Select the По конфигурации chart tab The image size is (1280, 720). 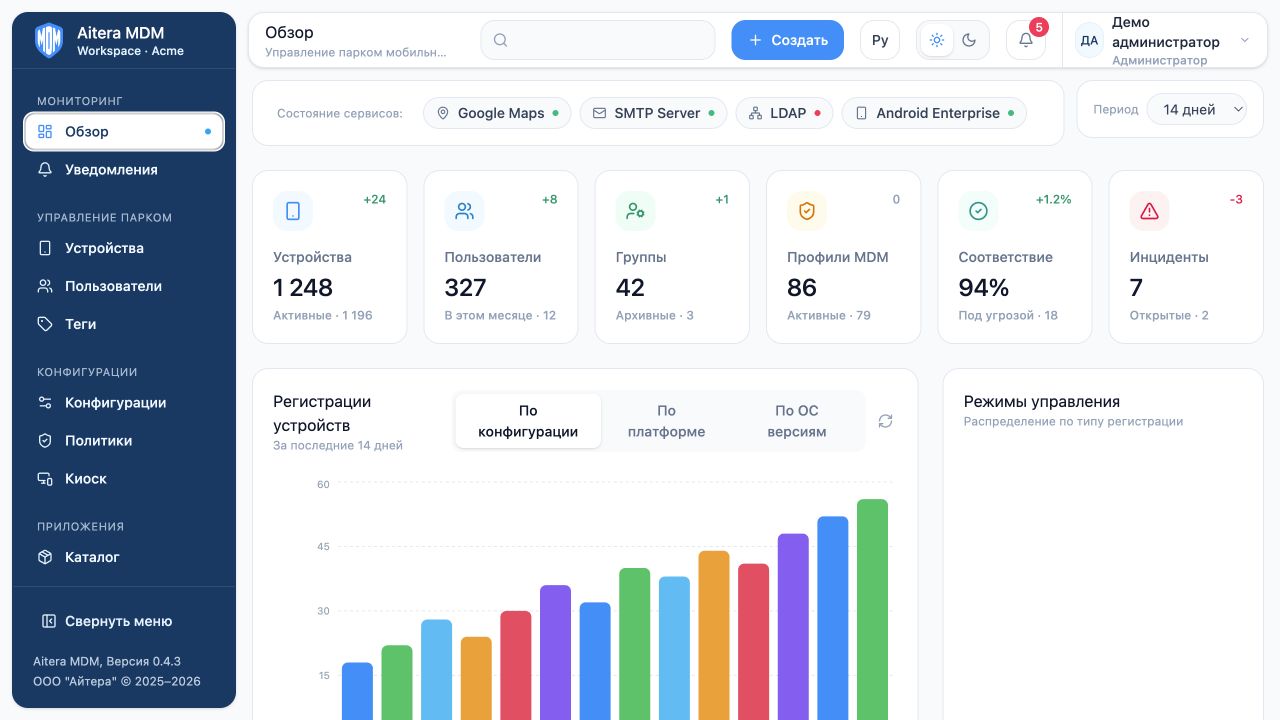pyautogui.click(x=528, y=421)
